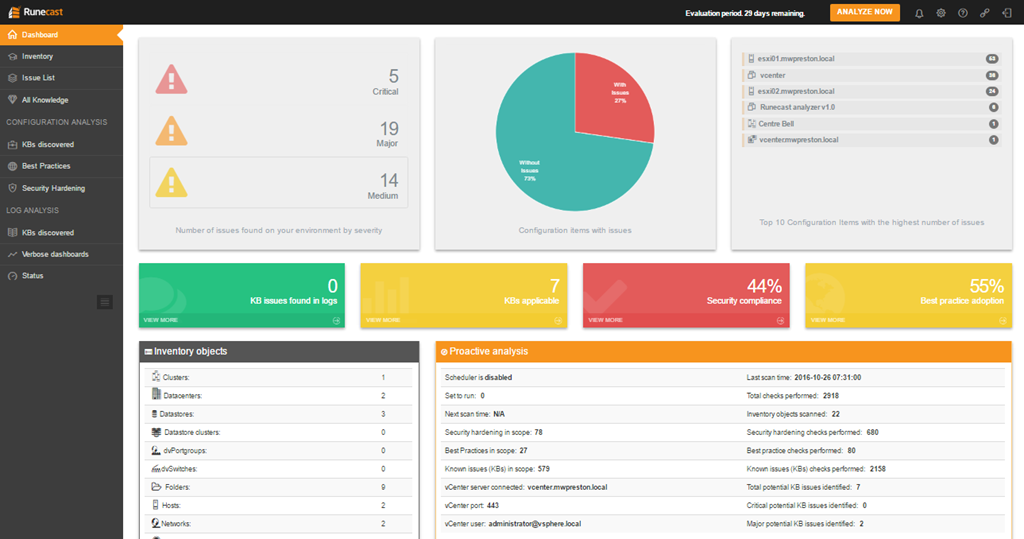The image size is (1024, 539).
Task: Click Last scan time 2016-10-26 07:31:00
Action: pos(804,378)
